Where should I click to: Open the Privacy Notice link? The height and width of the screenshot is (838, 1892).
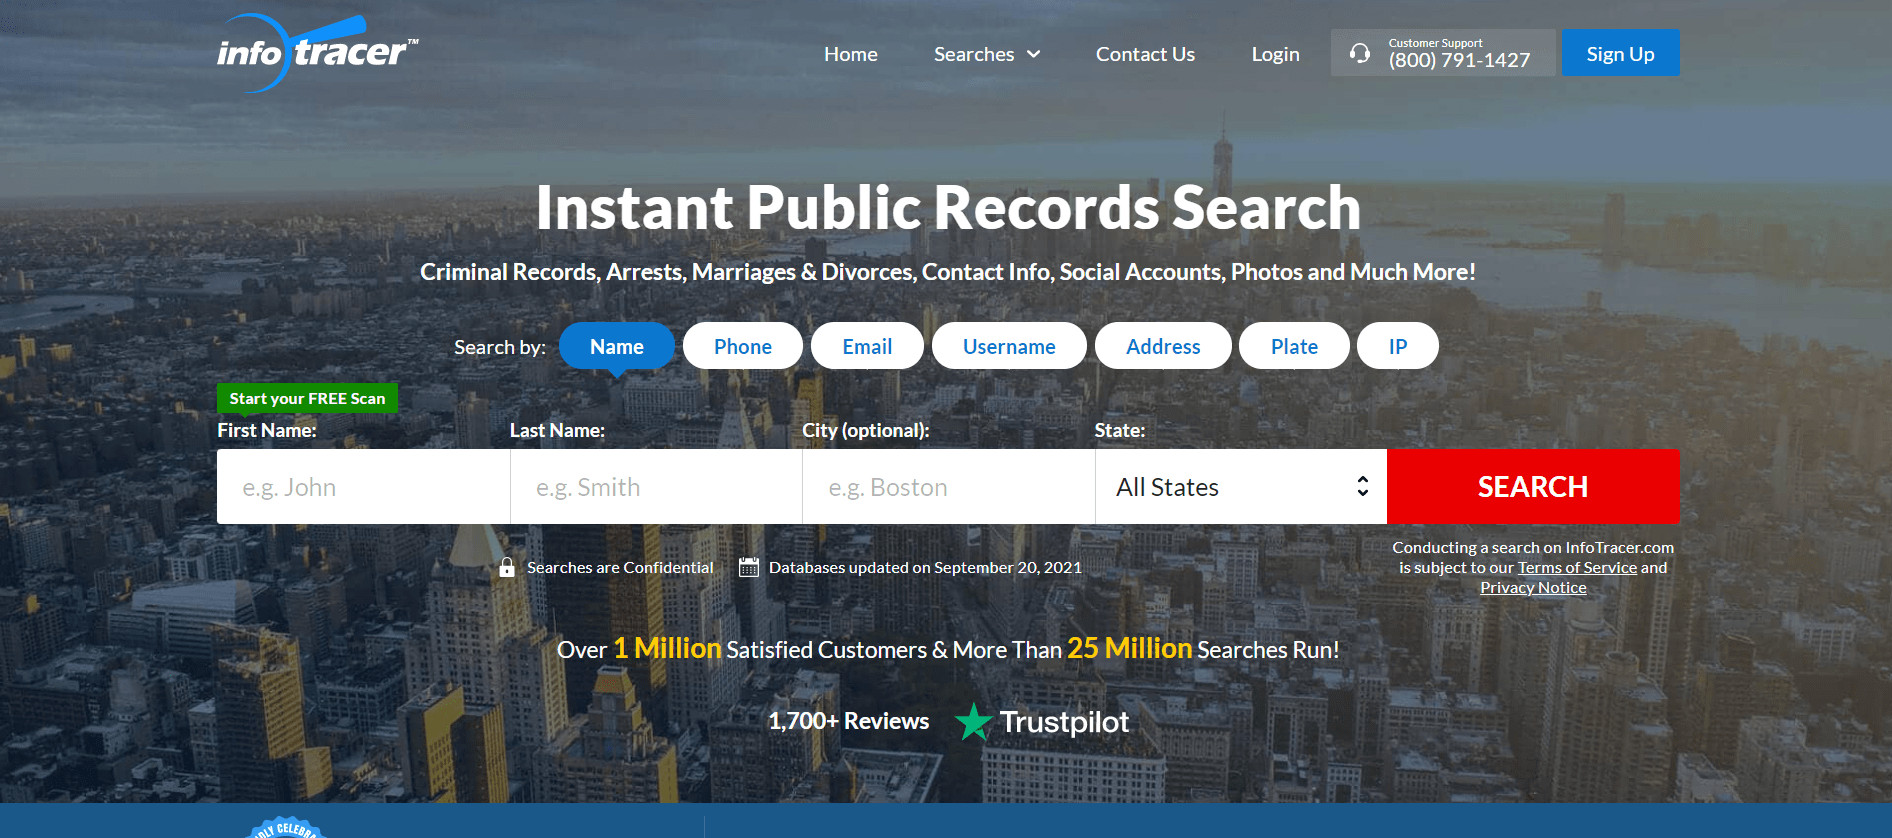click(x=1533, y=587)
